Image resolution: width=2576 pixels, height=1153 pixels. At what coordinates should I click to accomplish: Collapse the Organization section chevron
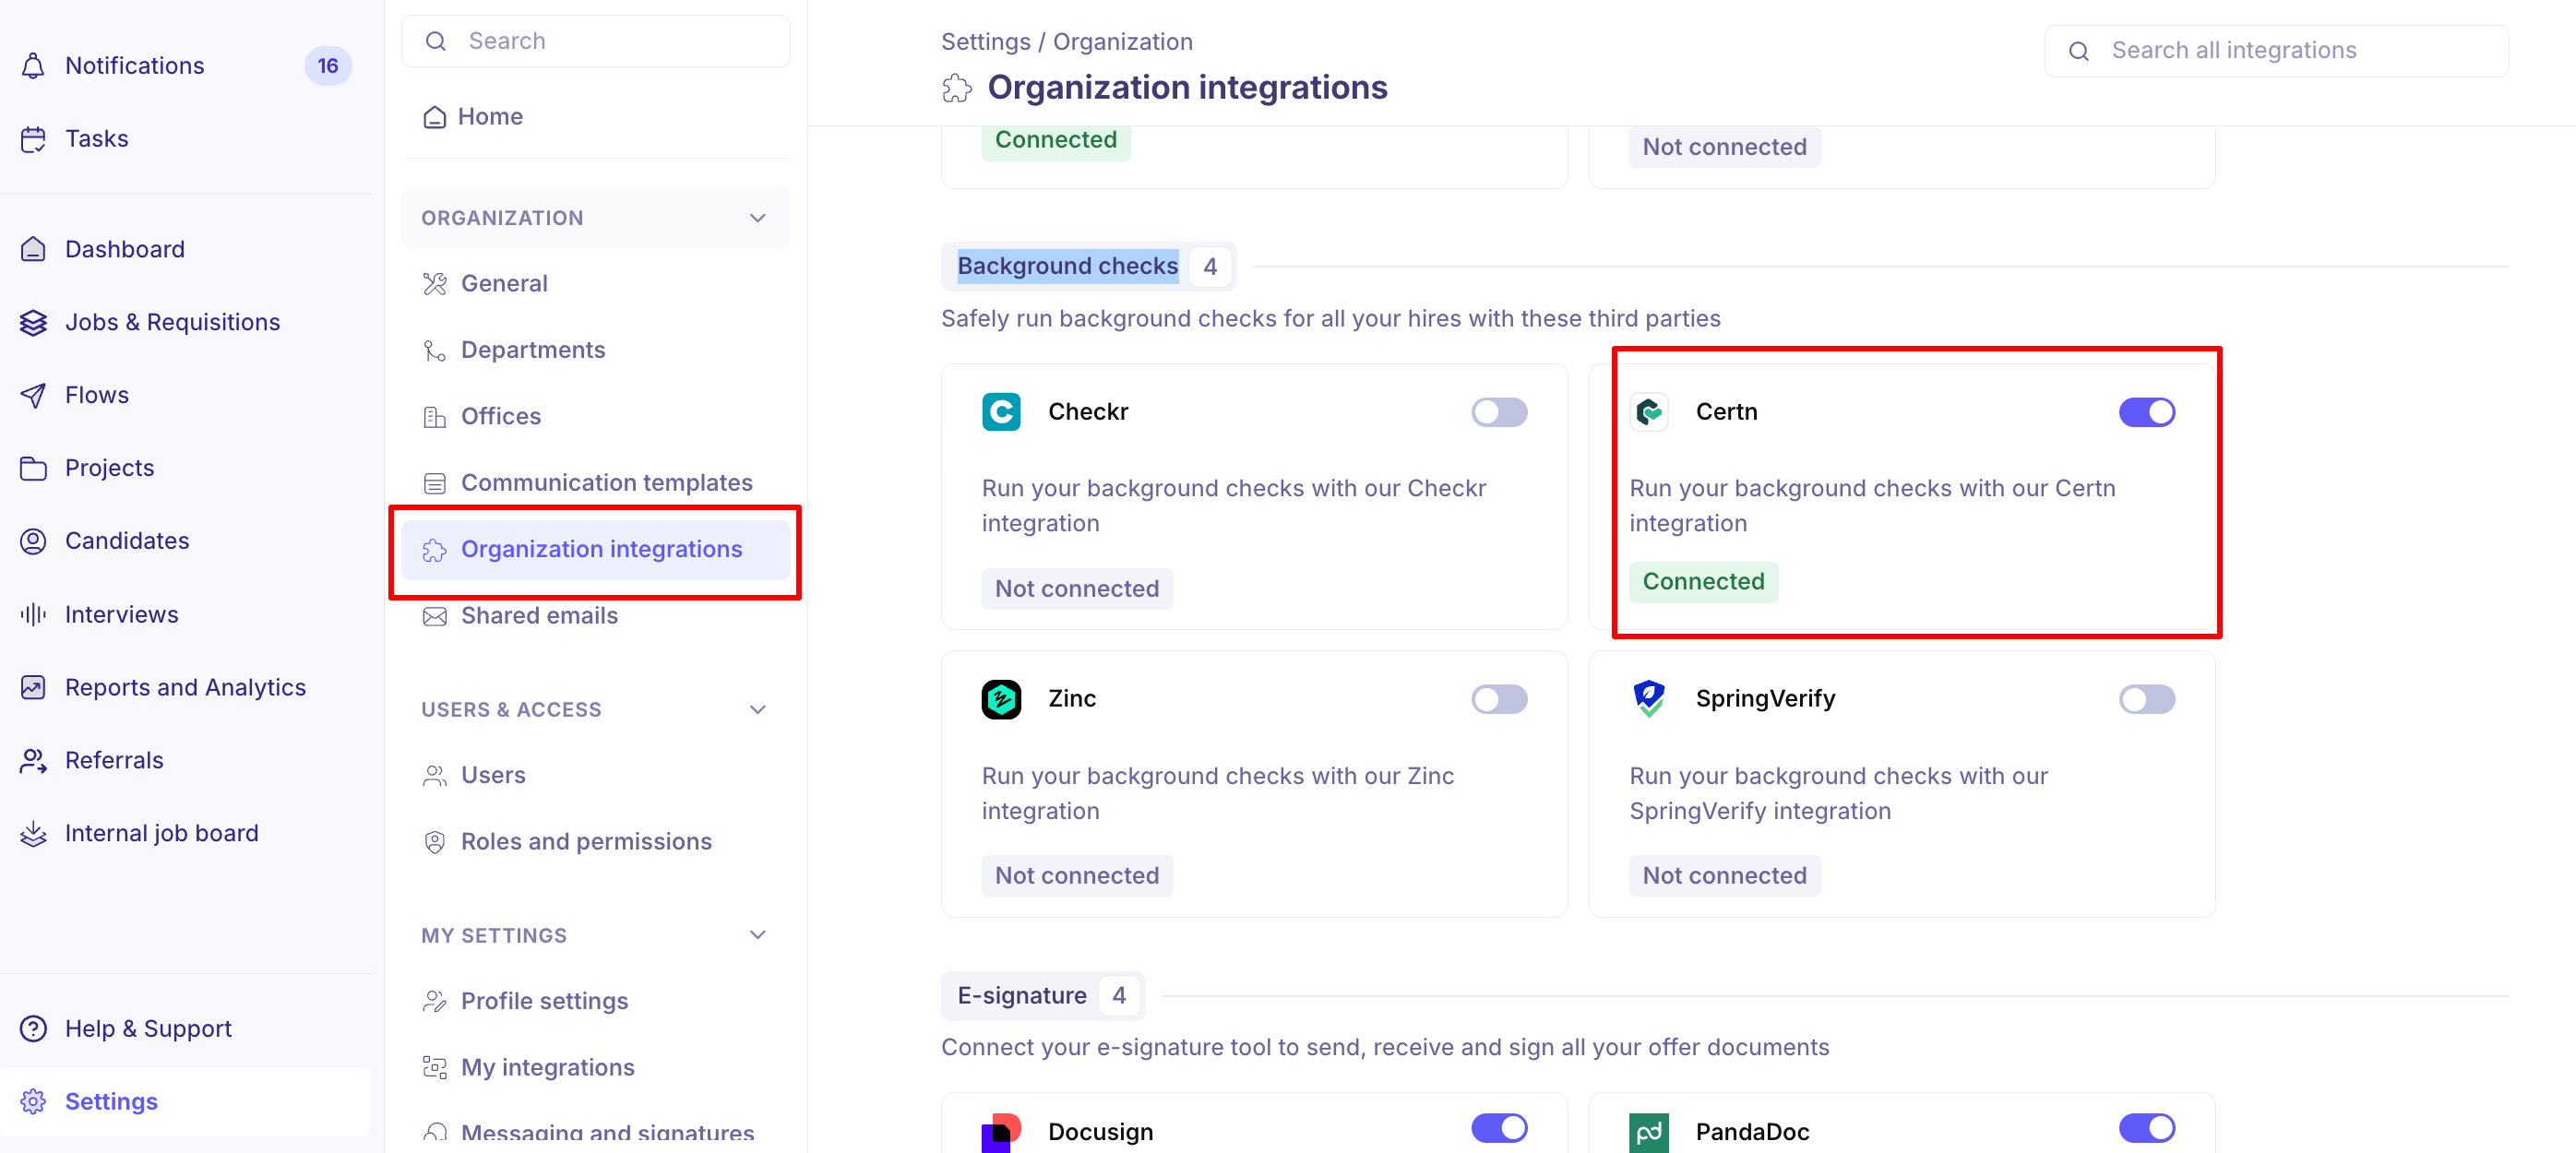click(x=758, y=218)
